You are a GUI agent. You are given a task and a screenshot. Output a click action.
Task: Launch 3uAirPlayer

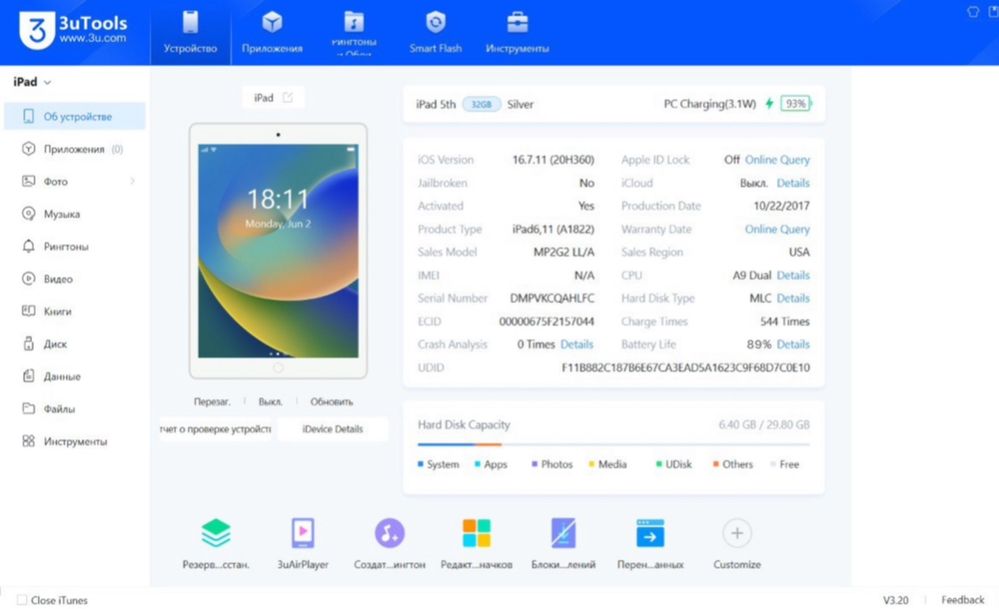[x=303, y=543]
